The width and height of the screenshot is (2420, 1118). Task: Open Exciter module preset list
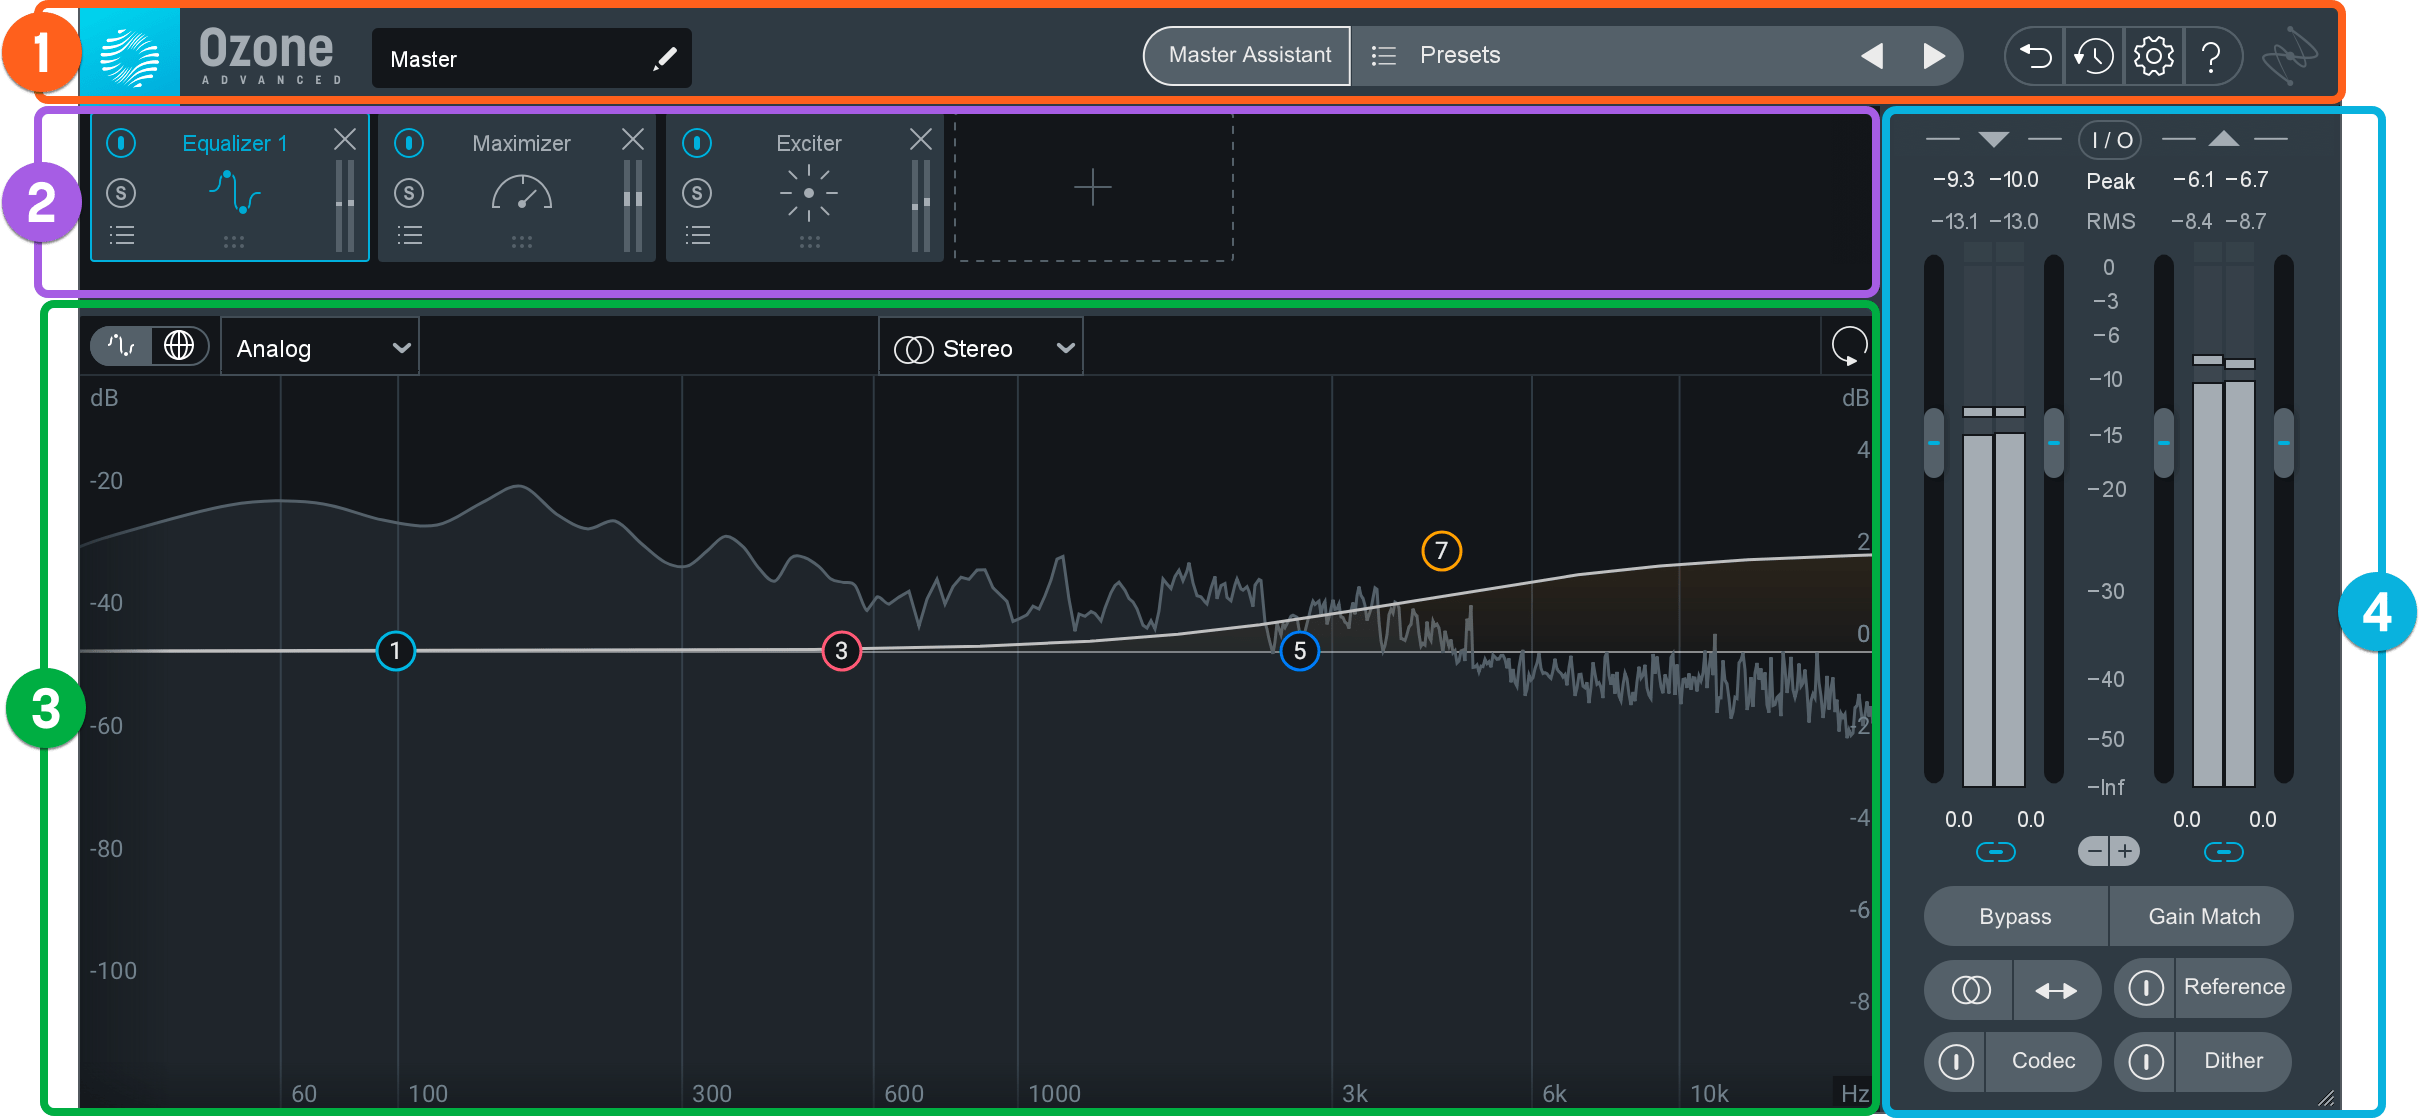click(697, 236)
